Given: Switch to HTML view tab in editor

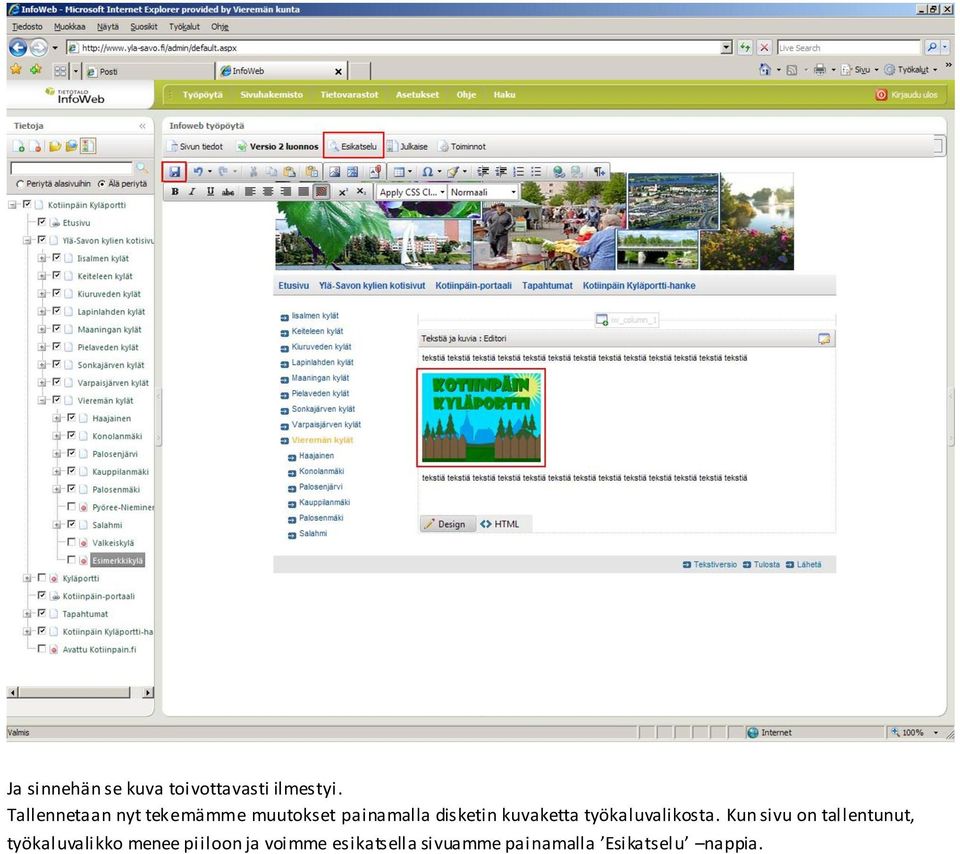Looking at the screenshot, I should 500,524.
